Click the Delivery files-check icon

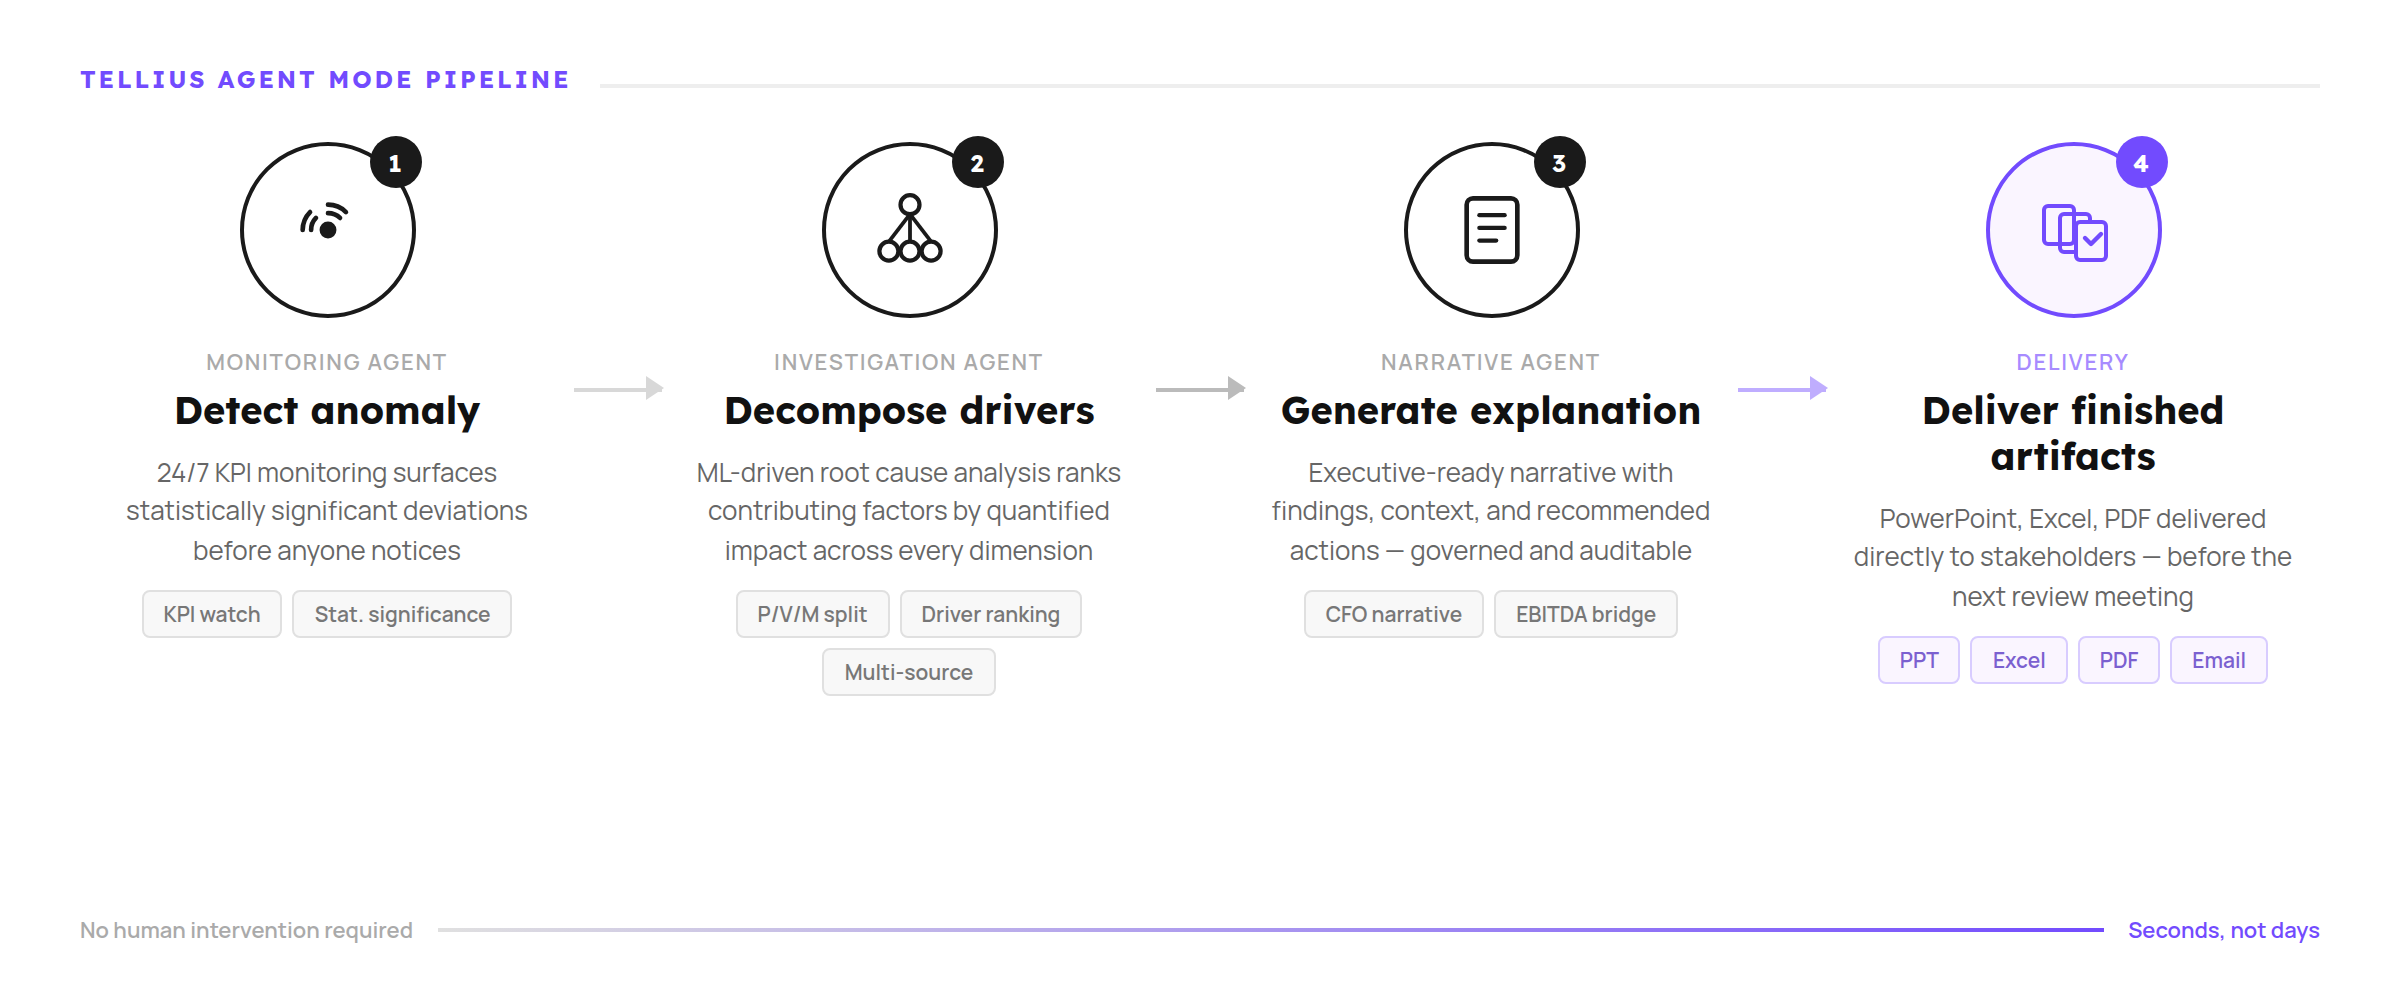2075,233
